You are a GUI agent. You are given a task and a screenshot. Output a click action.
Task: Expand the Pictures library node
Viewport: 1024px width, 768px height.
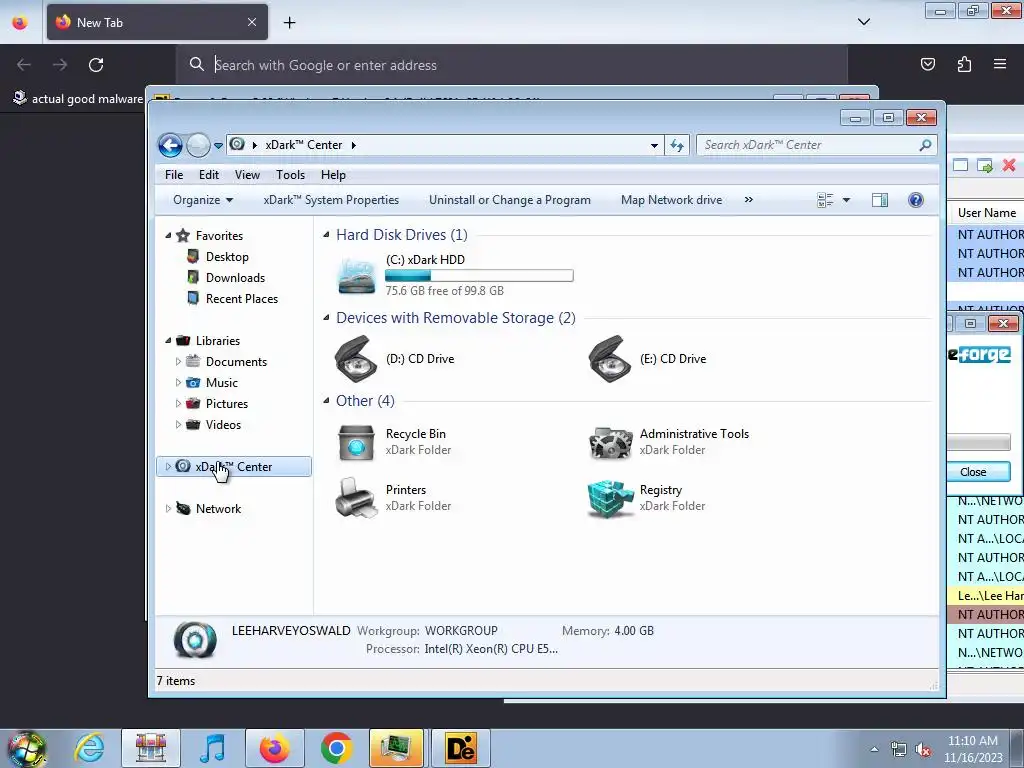pyautogui.click(x=178, y=403)
